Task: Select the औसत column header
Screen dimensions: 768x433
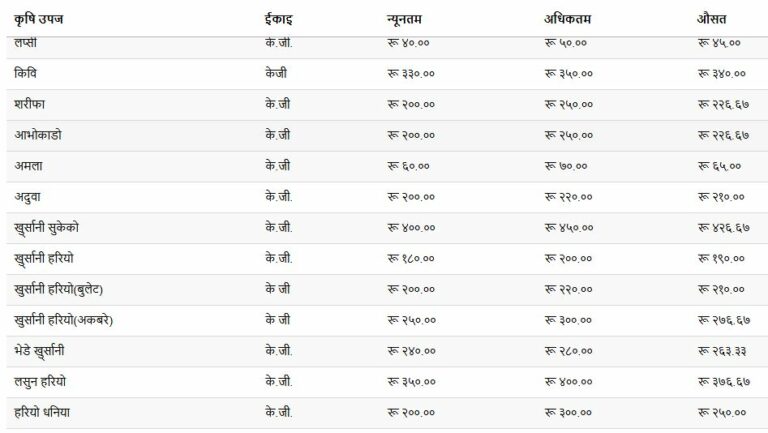Action: [712, 19]
